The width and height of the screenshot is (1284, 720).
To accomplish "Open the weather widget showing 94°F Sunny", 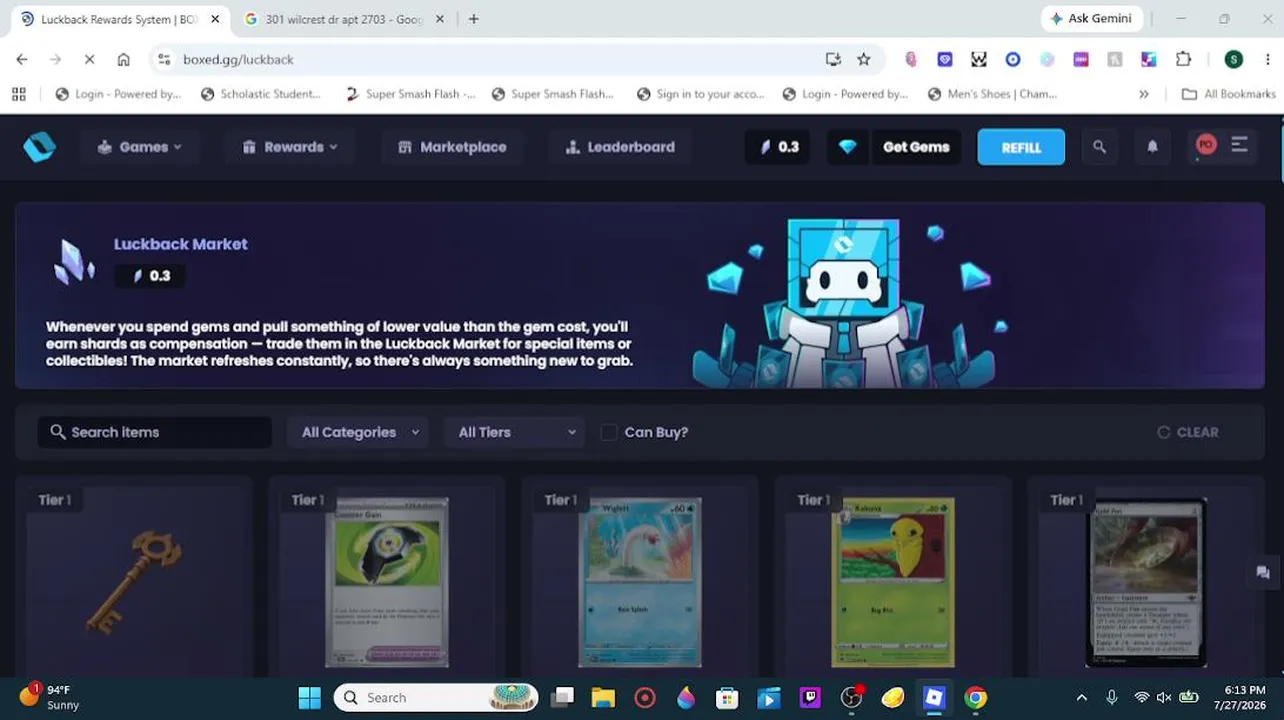I will click(x=49, y=697).
